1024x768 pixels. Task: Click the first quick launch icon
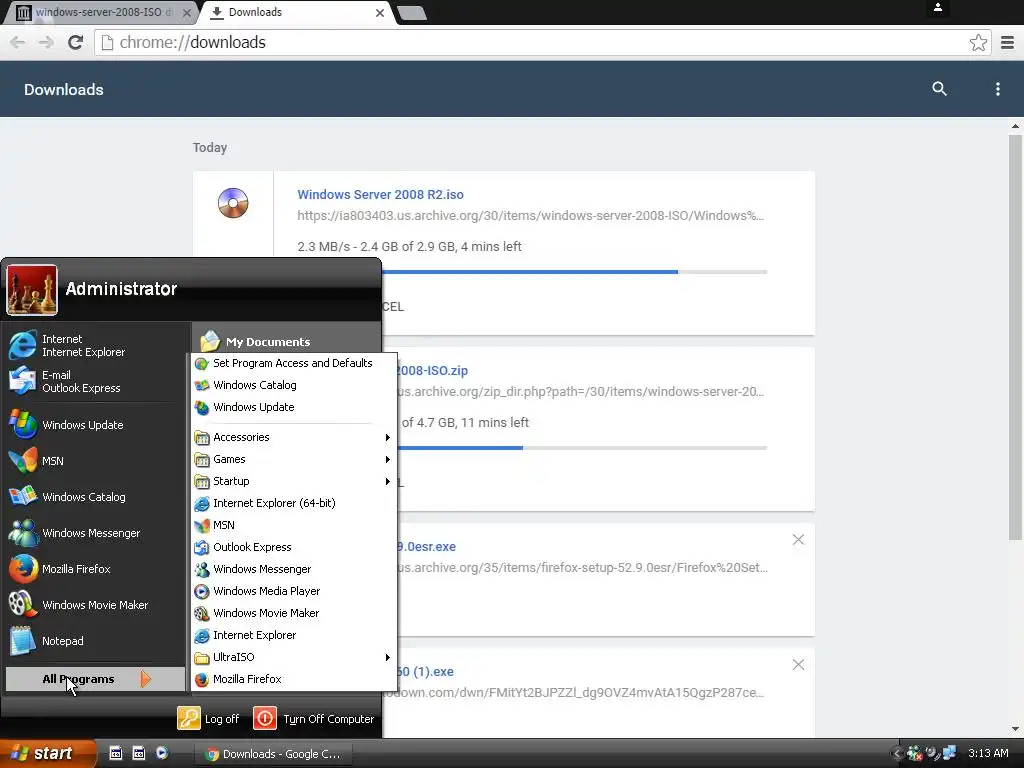[x=115, y=753]
